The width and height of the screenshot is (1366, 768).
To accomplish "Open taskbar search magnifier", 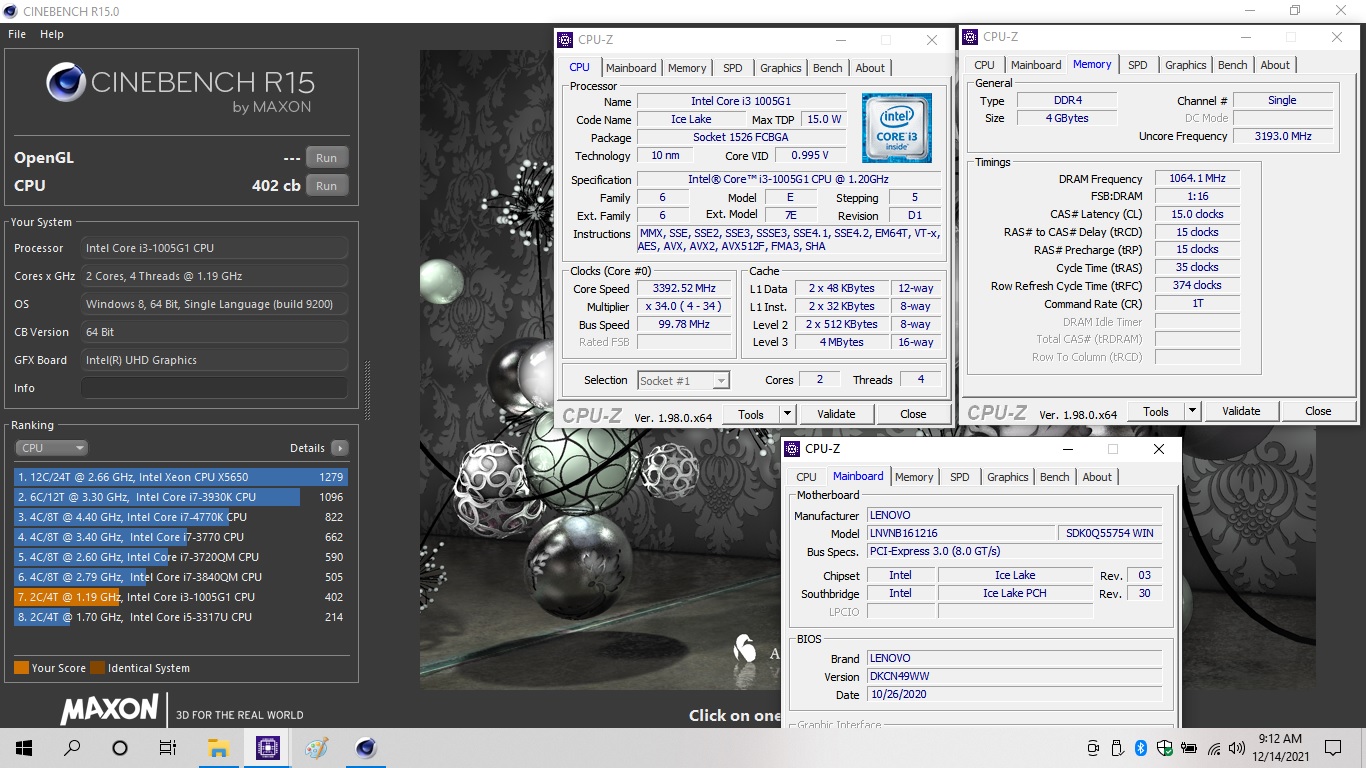I will pyautogui.click(x=72, y=747).
